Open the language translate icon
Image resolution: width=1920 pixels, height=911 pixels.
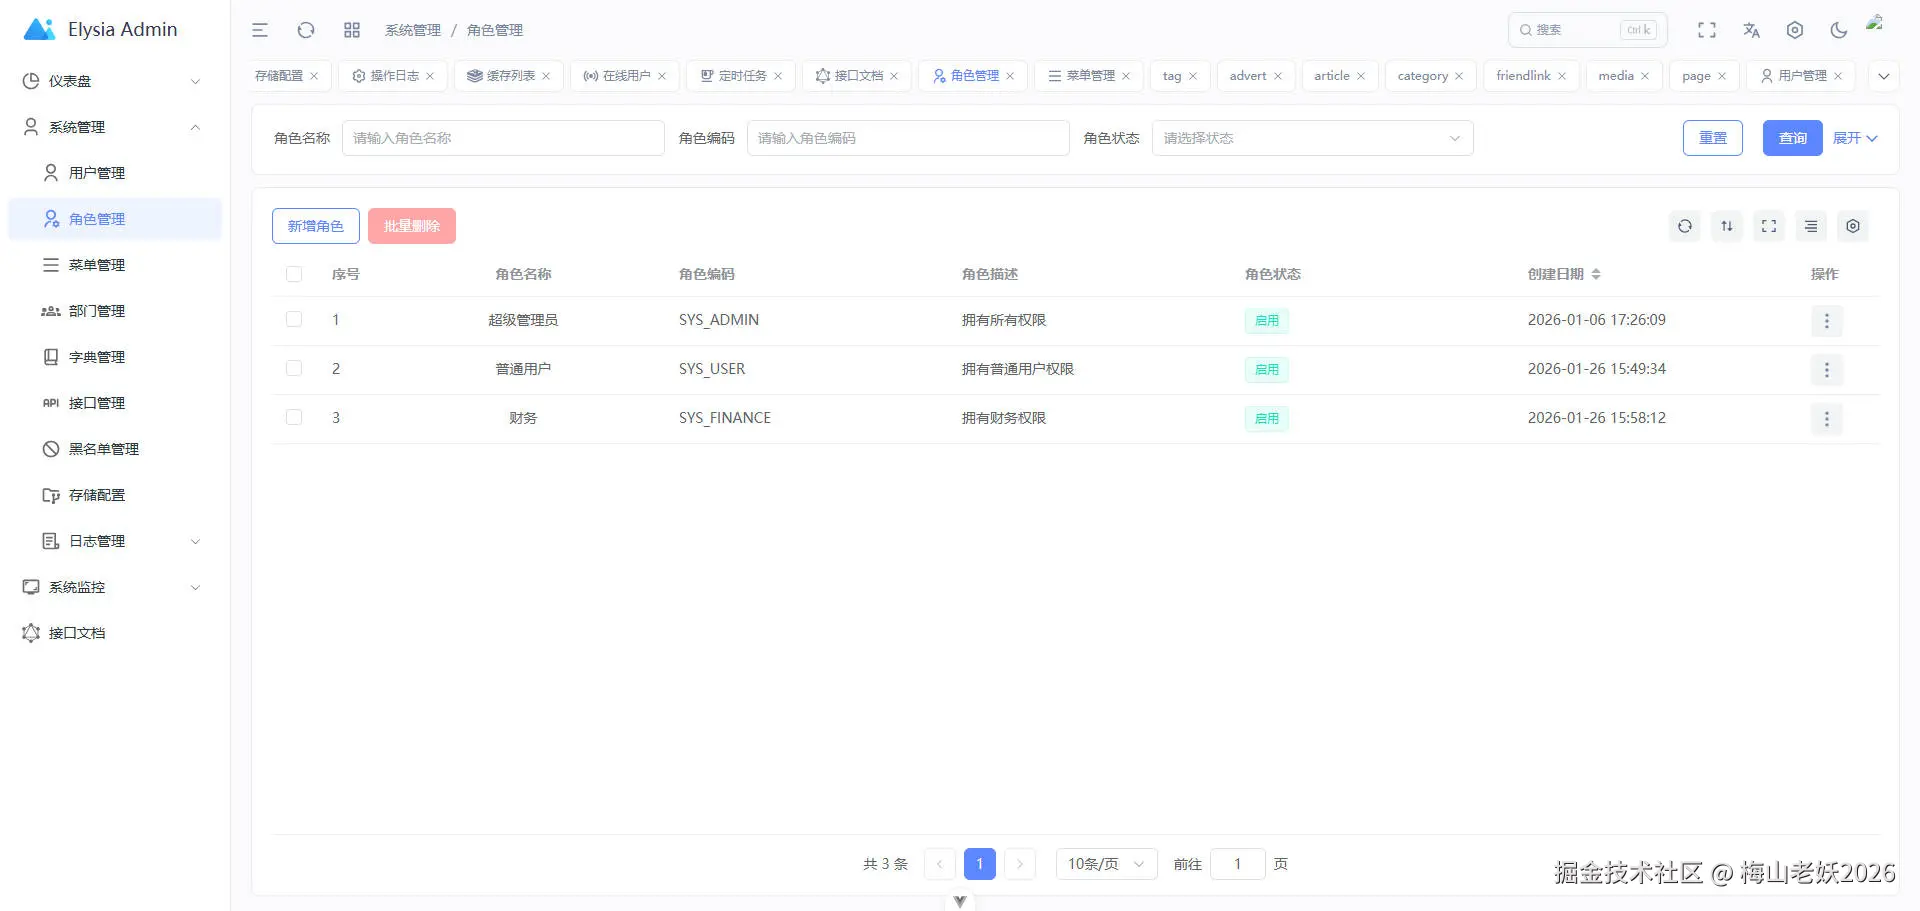coord(1751,30)
